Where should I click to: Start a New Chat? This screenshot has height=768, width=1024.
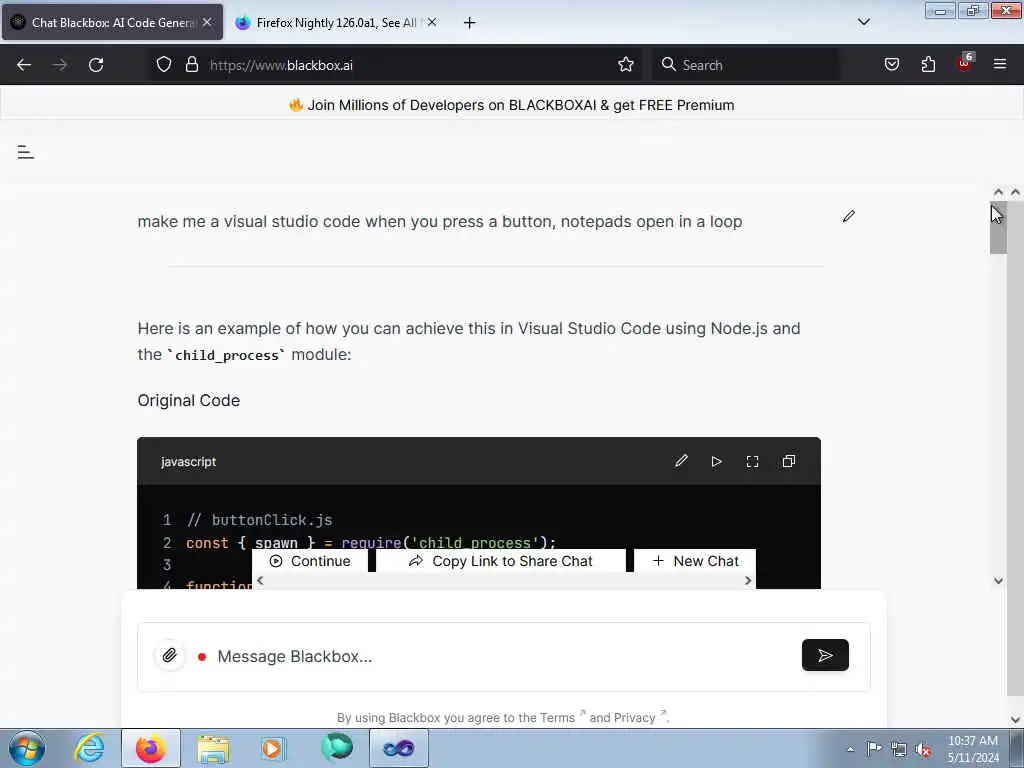coord(695,561)
